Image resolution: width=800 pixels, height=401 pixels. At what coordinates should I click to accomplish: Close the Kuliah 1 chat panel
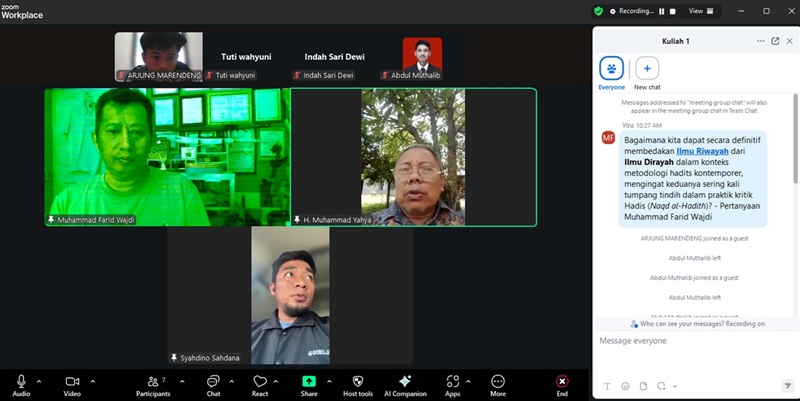coord(789,41)
